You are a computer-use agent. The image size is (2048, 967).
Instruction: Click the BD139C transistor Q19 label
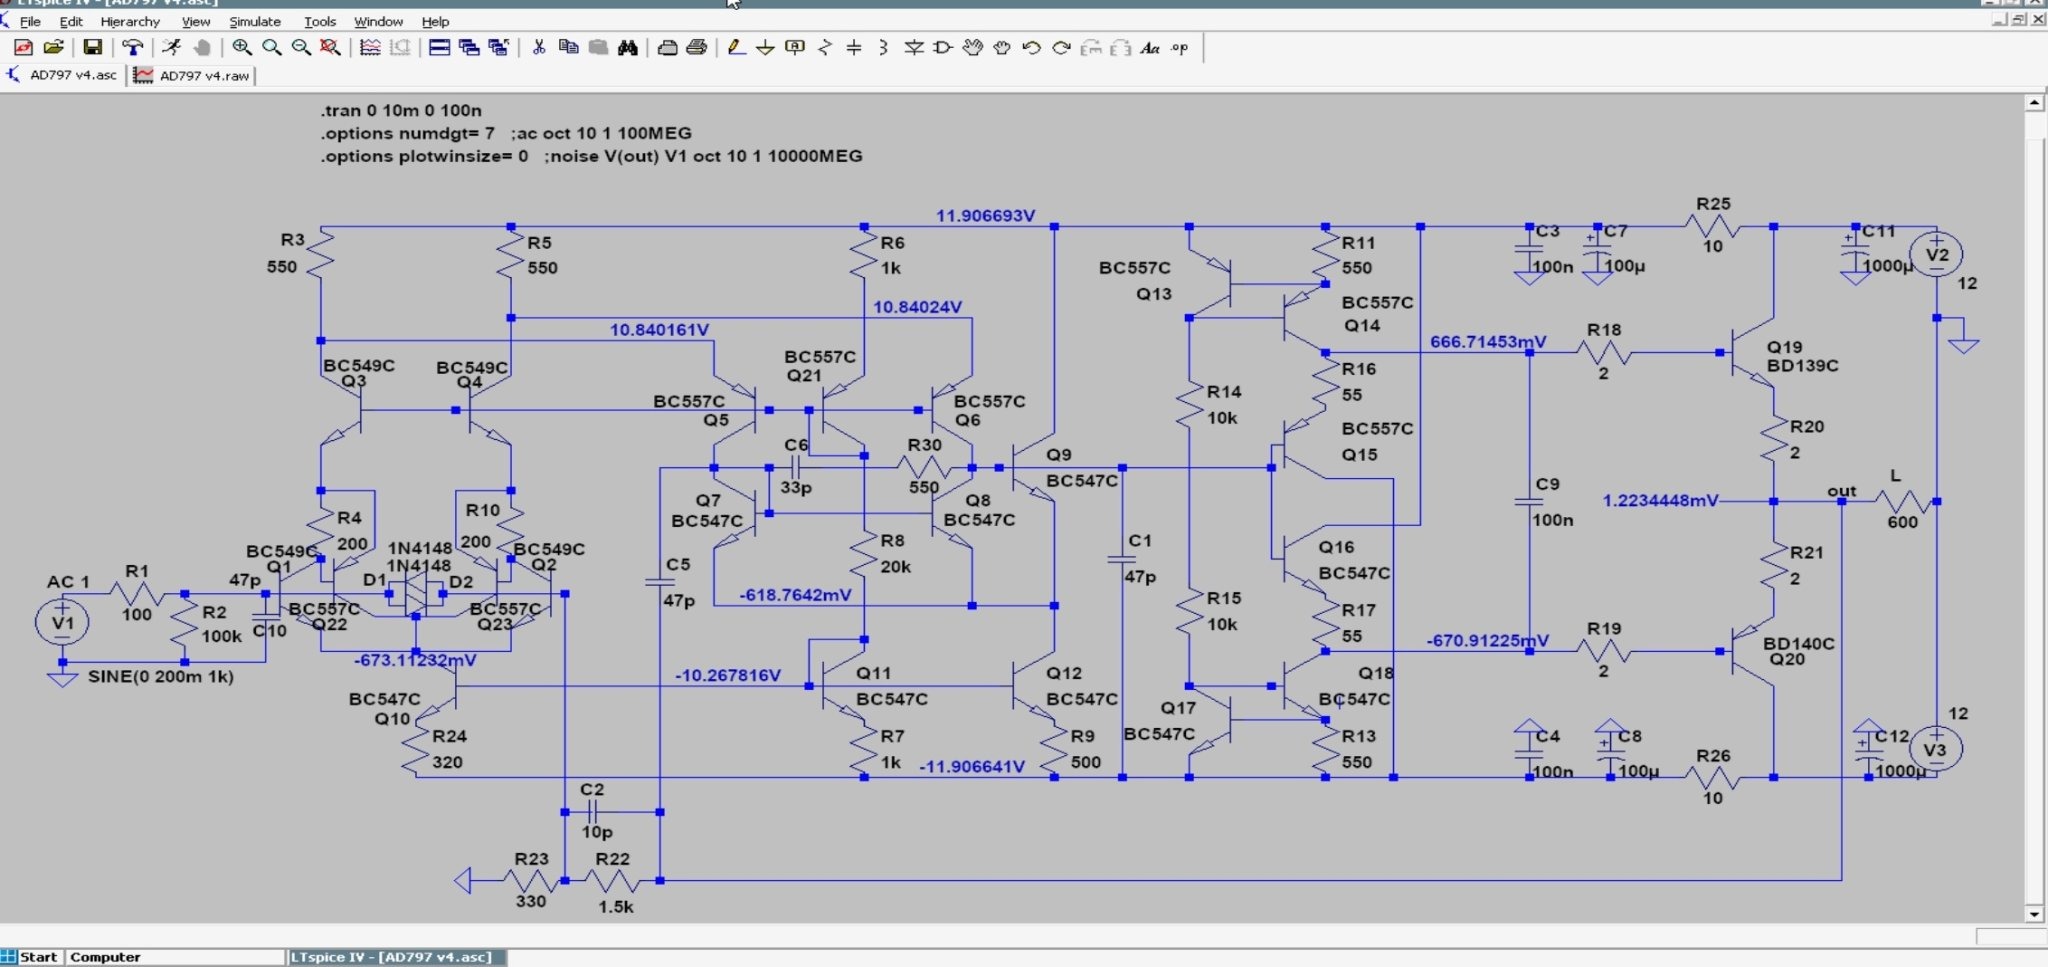[1802, 365]
